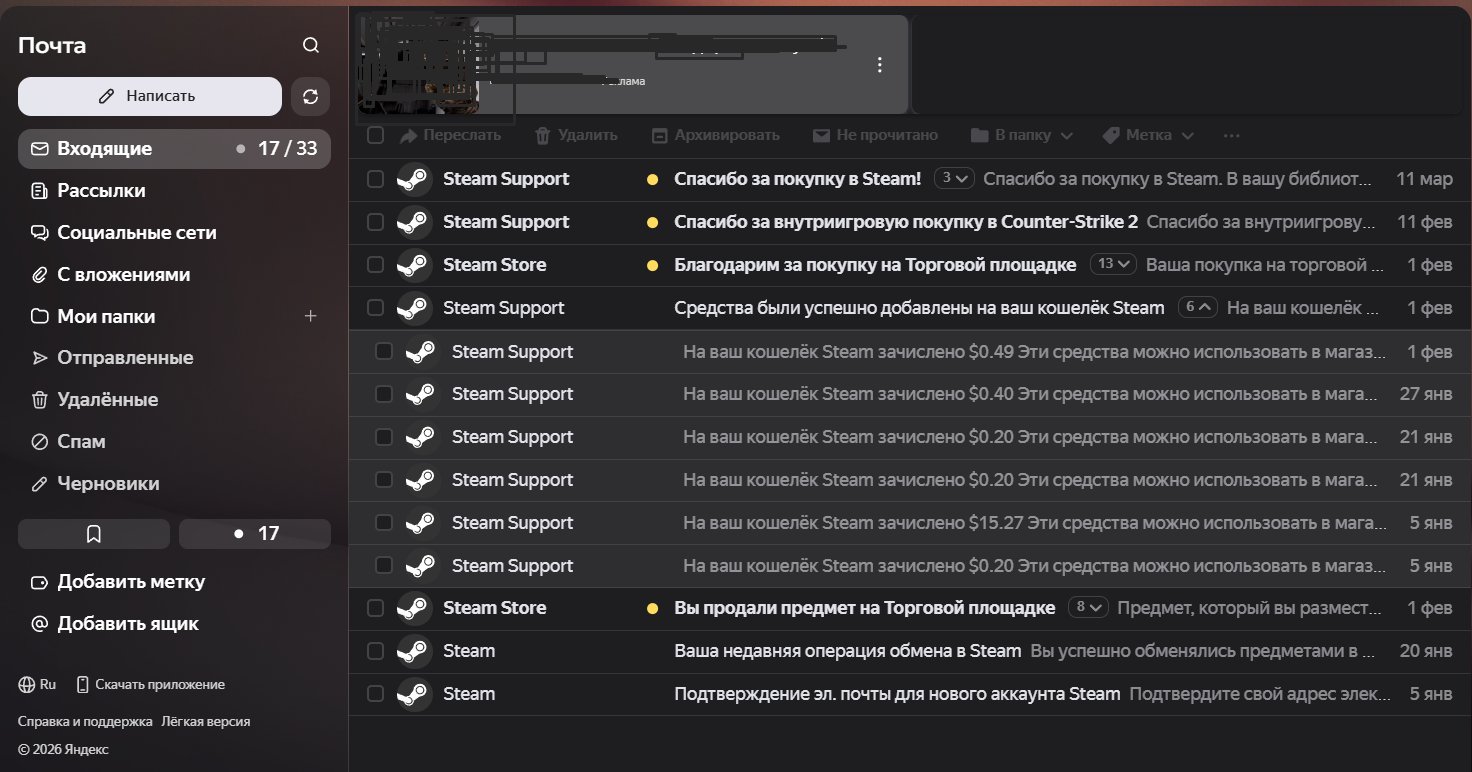This screenshot has width=1472, height=772.
Task: Refresh mail with the circular arrows icon
Action: pyautogui.click(x=310, y=96)
